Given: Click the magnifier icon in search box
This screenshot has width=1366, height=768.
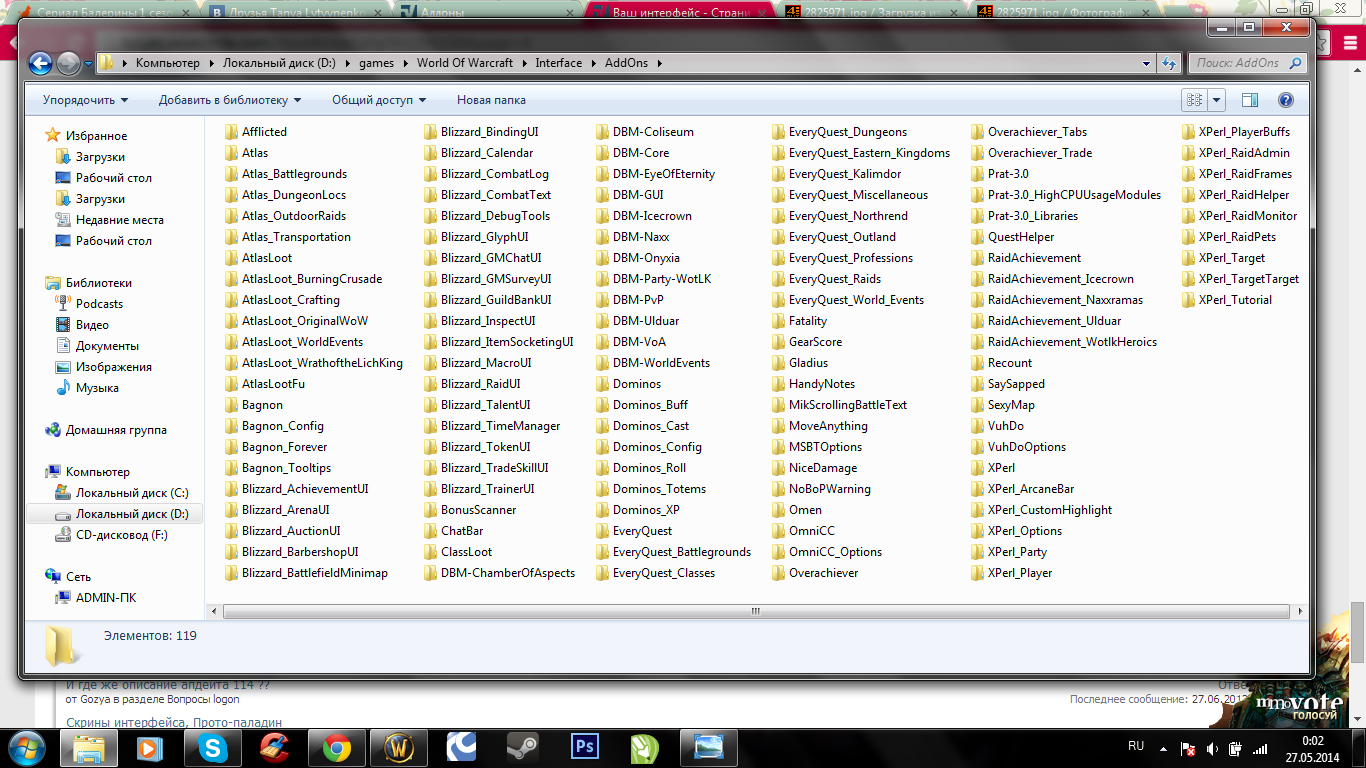Looking at the screenshot, I should 1295,63.
